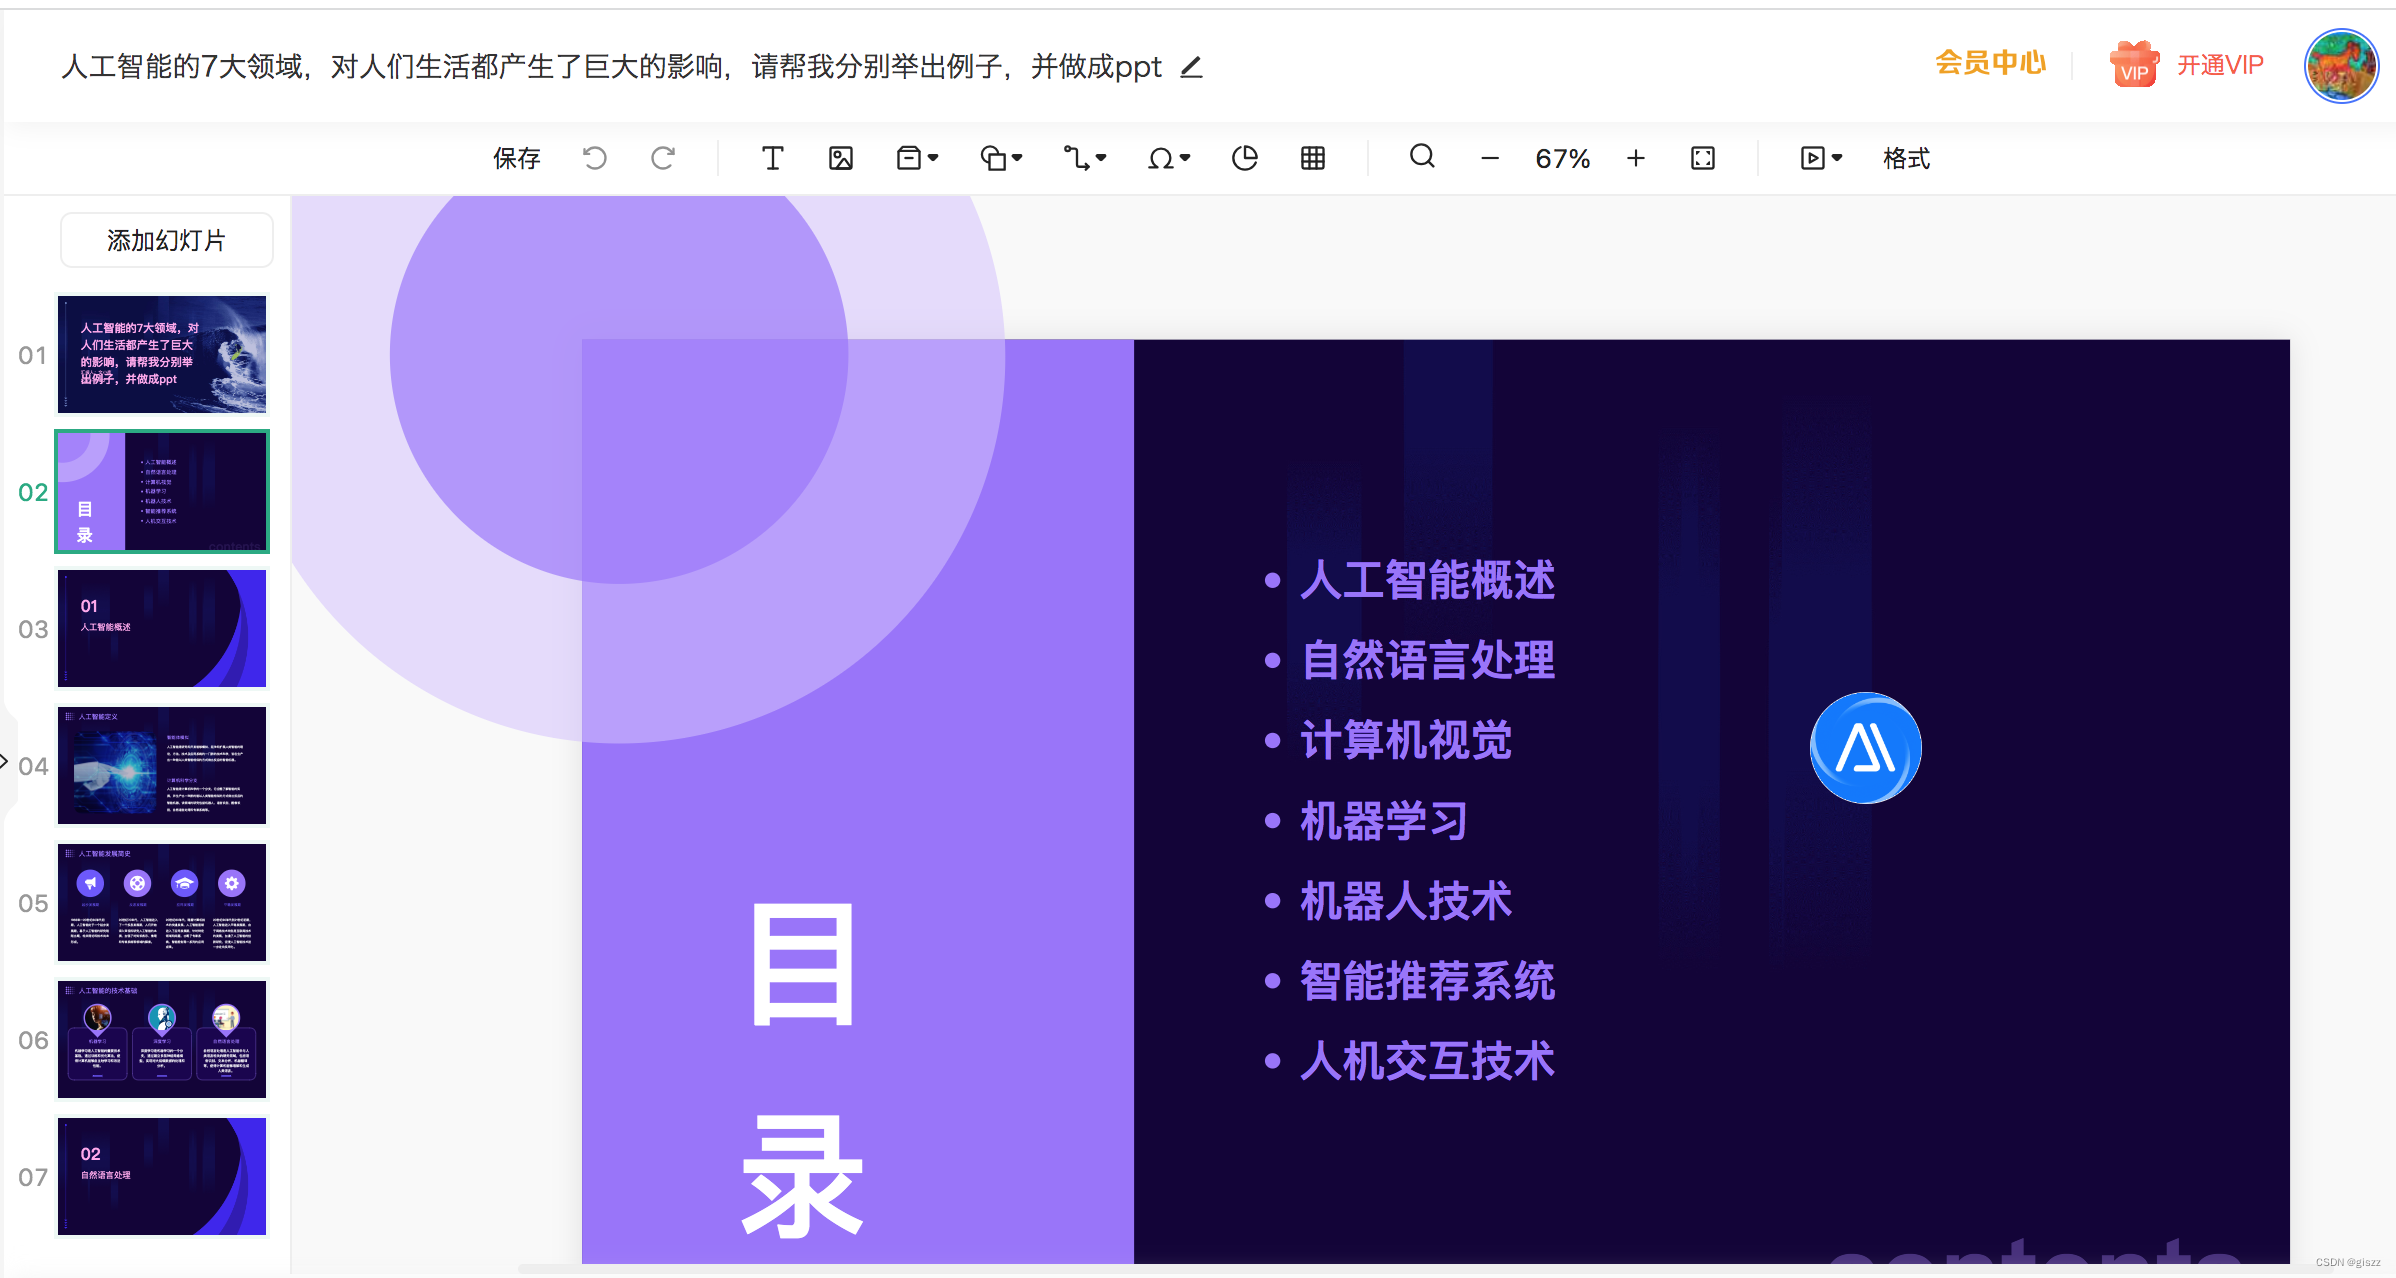Click the undo arrow icon

(595, 158)
